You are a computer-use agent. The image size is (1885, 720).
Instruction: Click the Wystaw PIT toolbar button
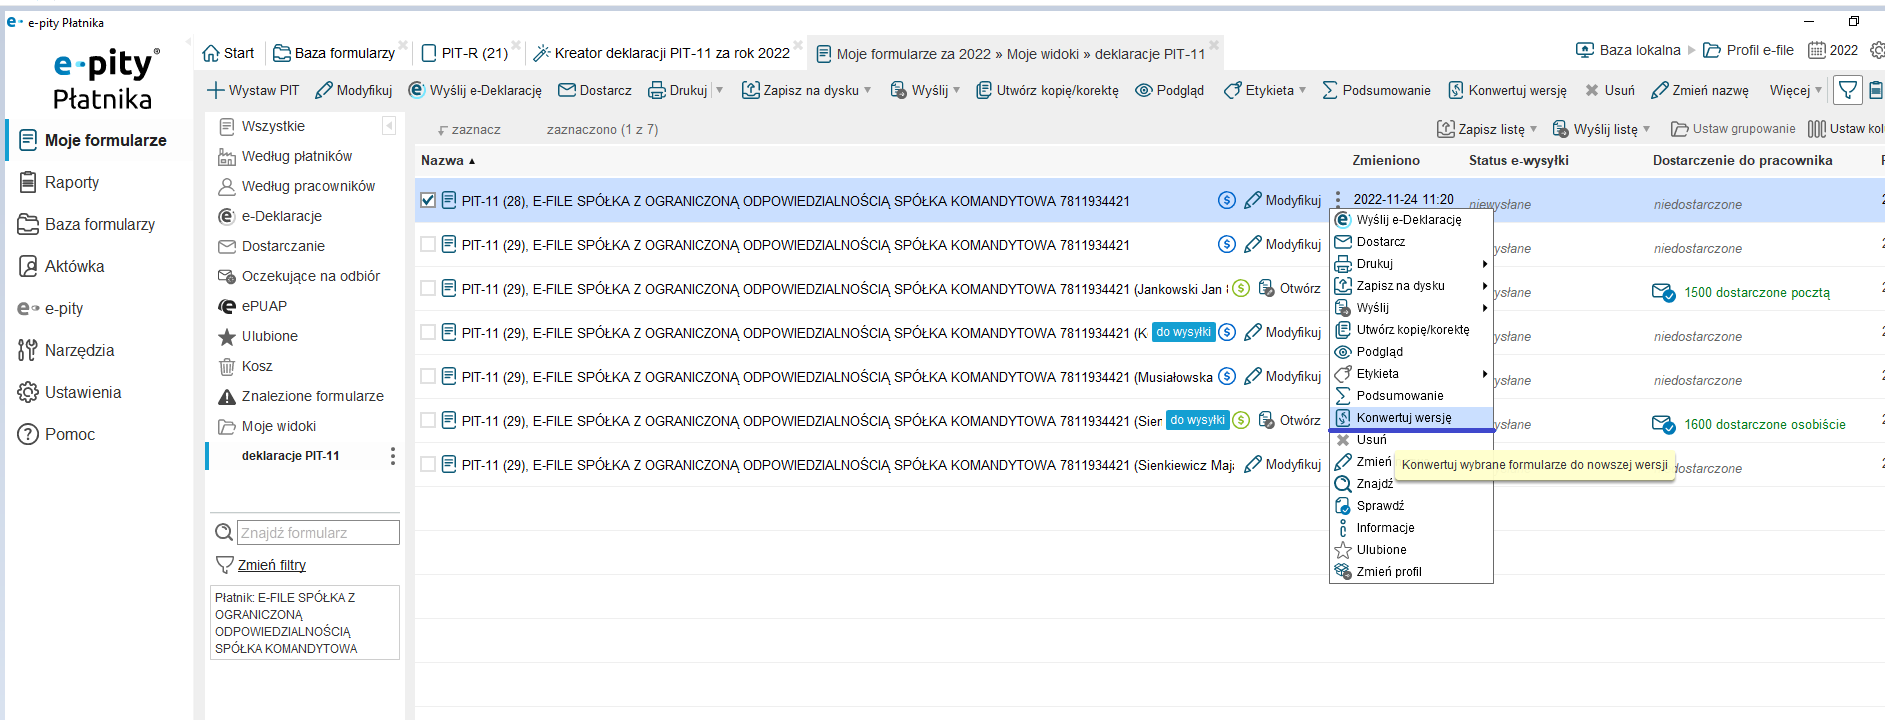[253, 90]
